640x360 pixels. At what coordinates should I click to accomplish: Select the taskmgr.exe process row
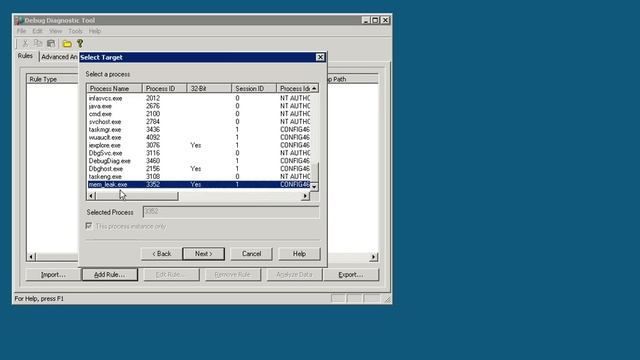(199, 129)
